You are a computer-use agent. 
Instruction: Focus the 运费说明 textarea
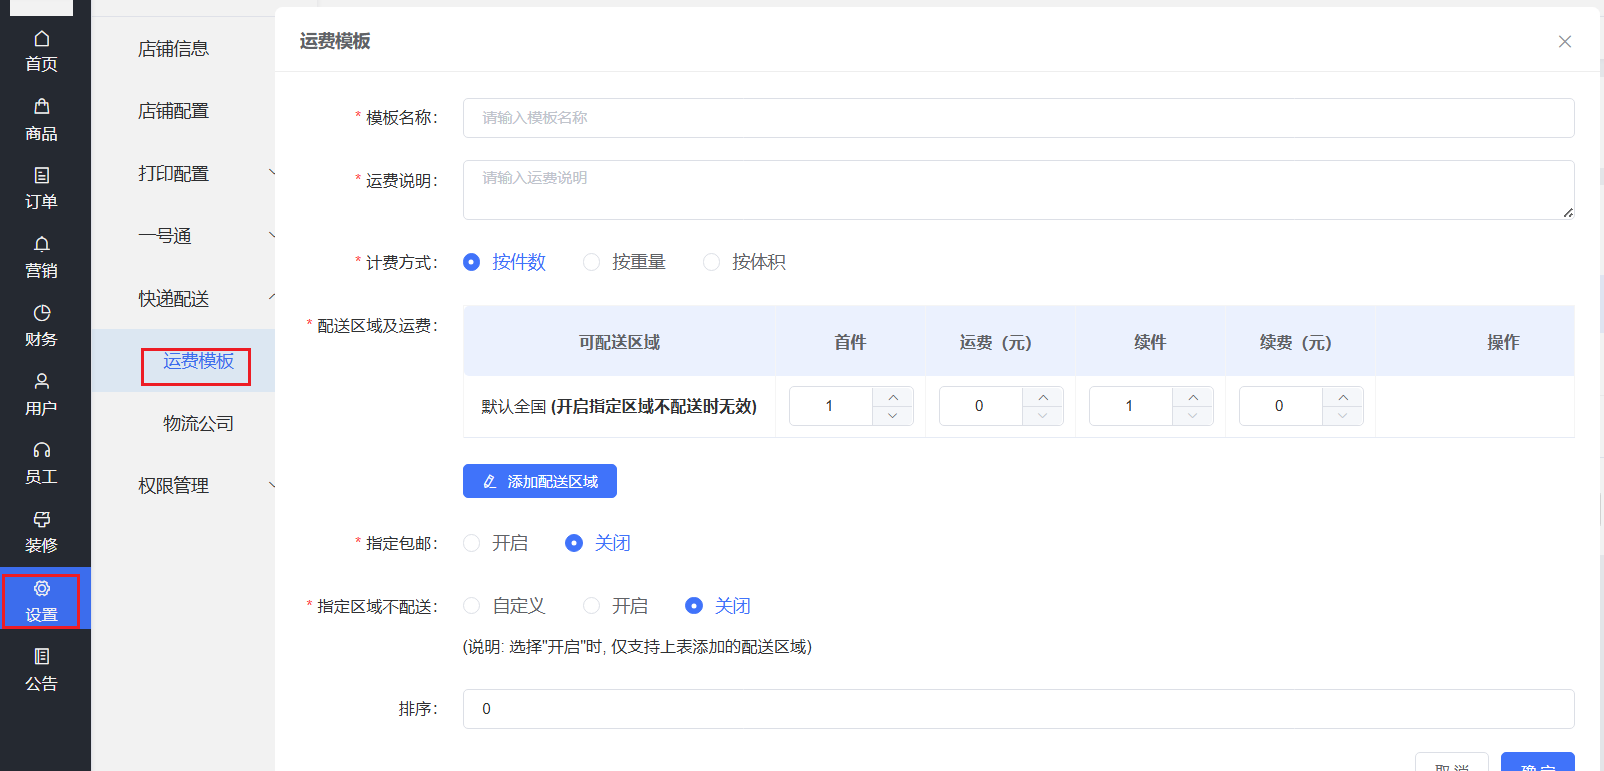(x=1019, y=190)
